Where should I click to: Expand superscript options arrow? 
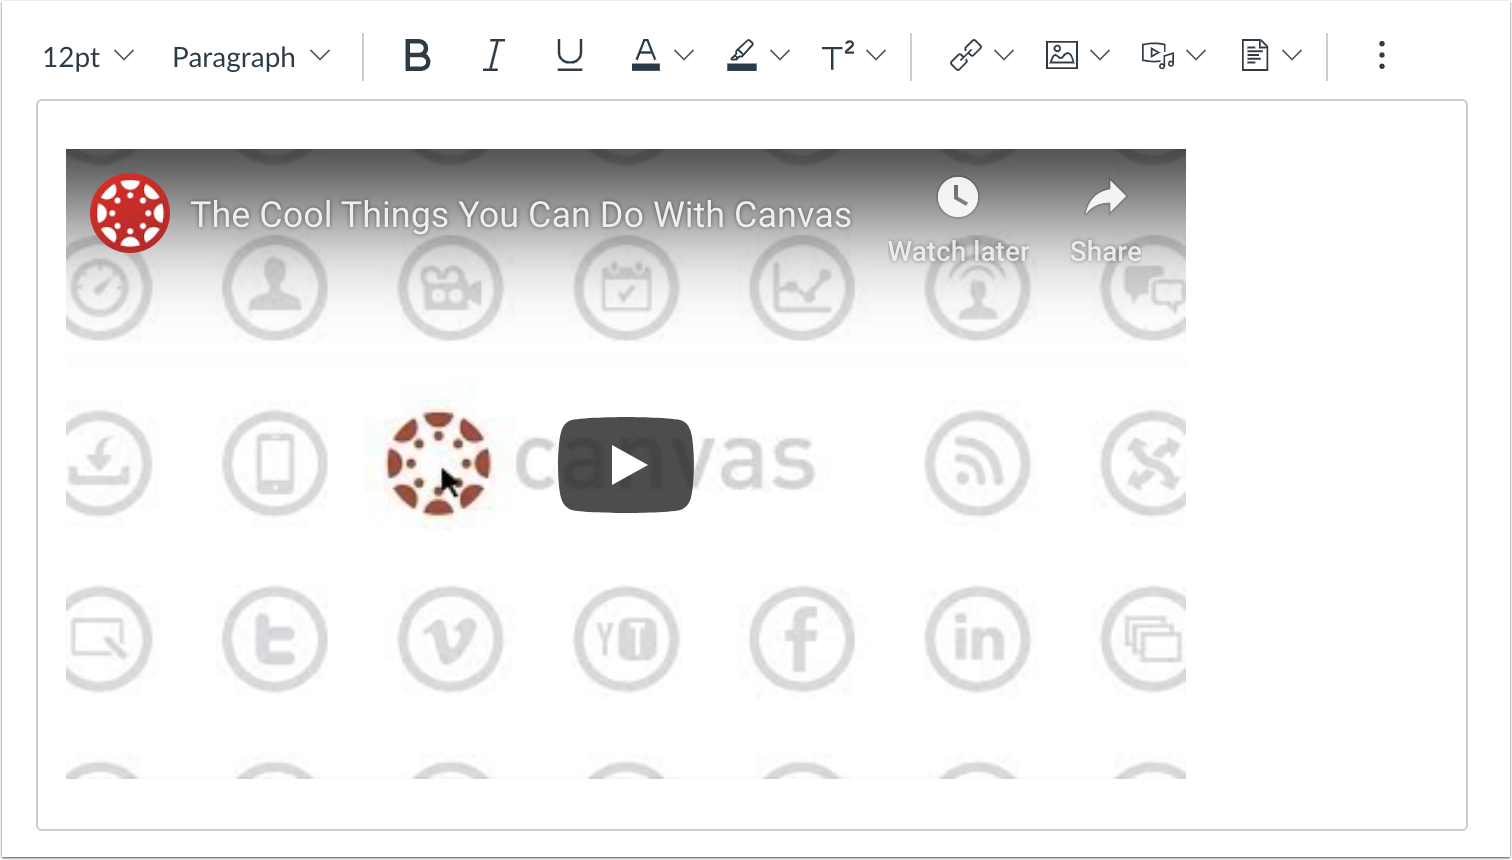[876, 56]
